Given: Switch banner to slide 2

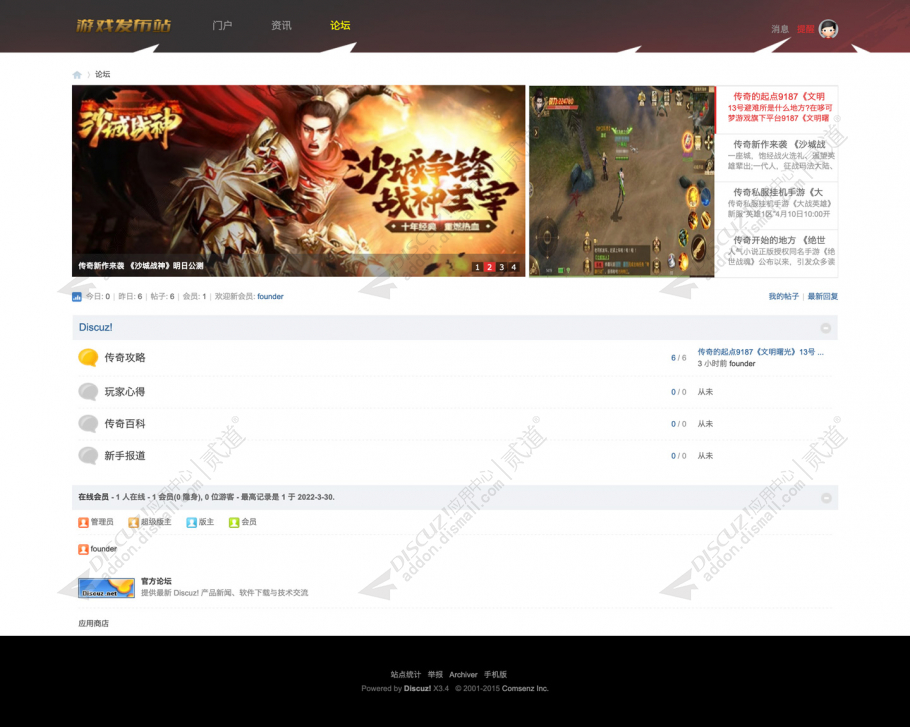Looking at the screenshot, I should pyautogui.click(x=489, y=267).
